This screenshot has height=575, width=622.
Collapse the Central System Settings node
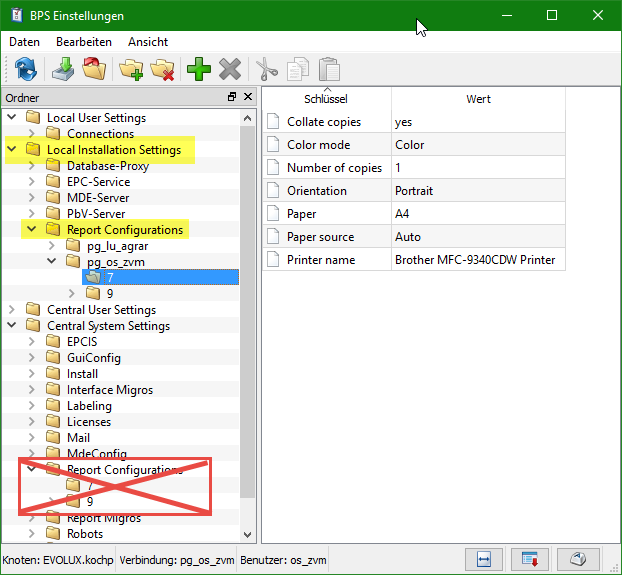tap(12, 326)
